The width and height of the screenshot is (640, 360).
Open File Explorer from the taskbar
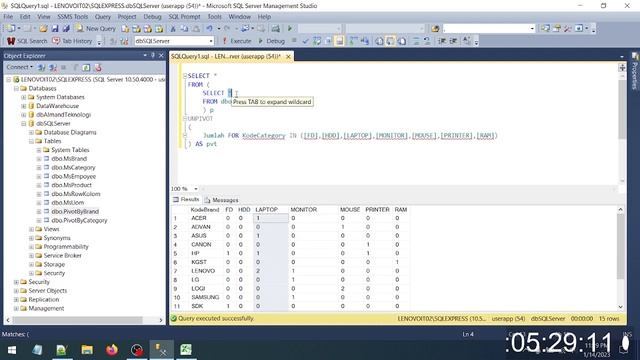(87, 350)
